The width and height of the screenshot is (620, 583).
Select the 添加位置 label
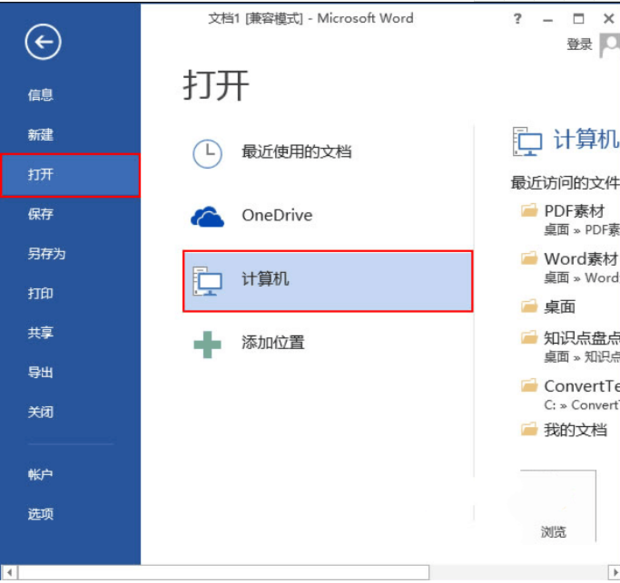coord(273,343)
